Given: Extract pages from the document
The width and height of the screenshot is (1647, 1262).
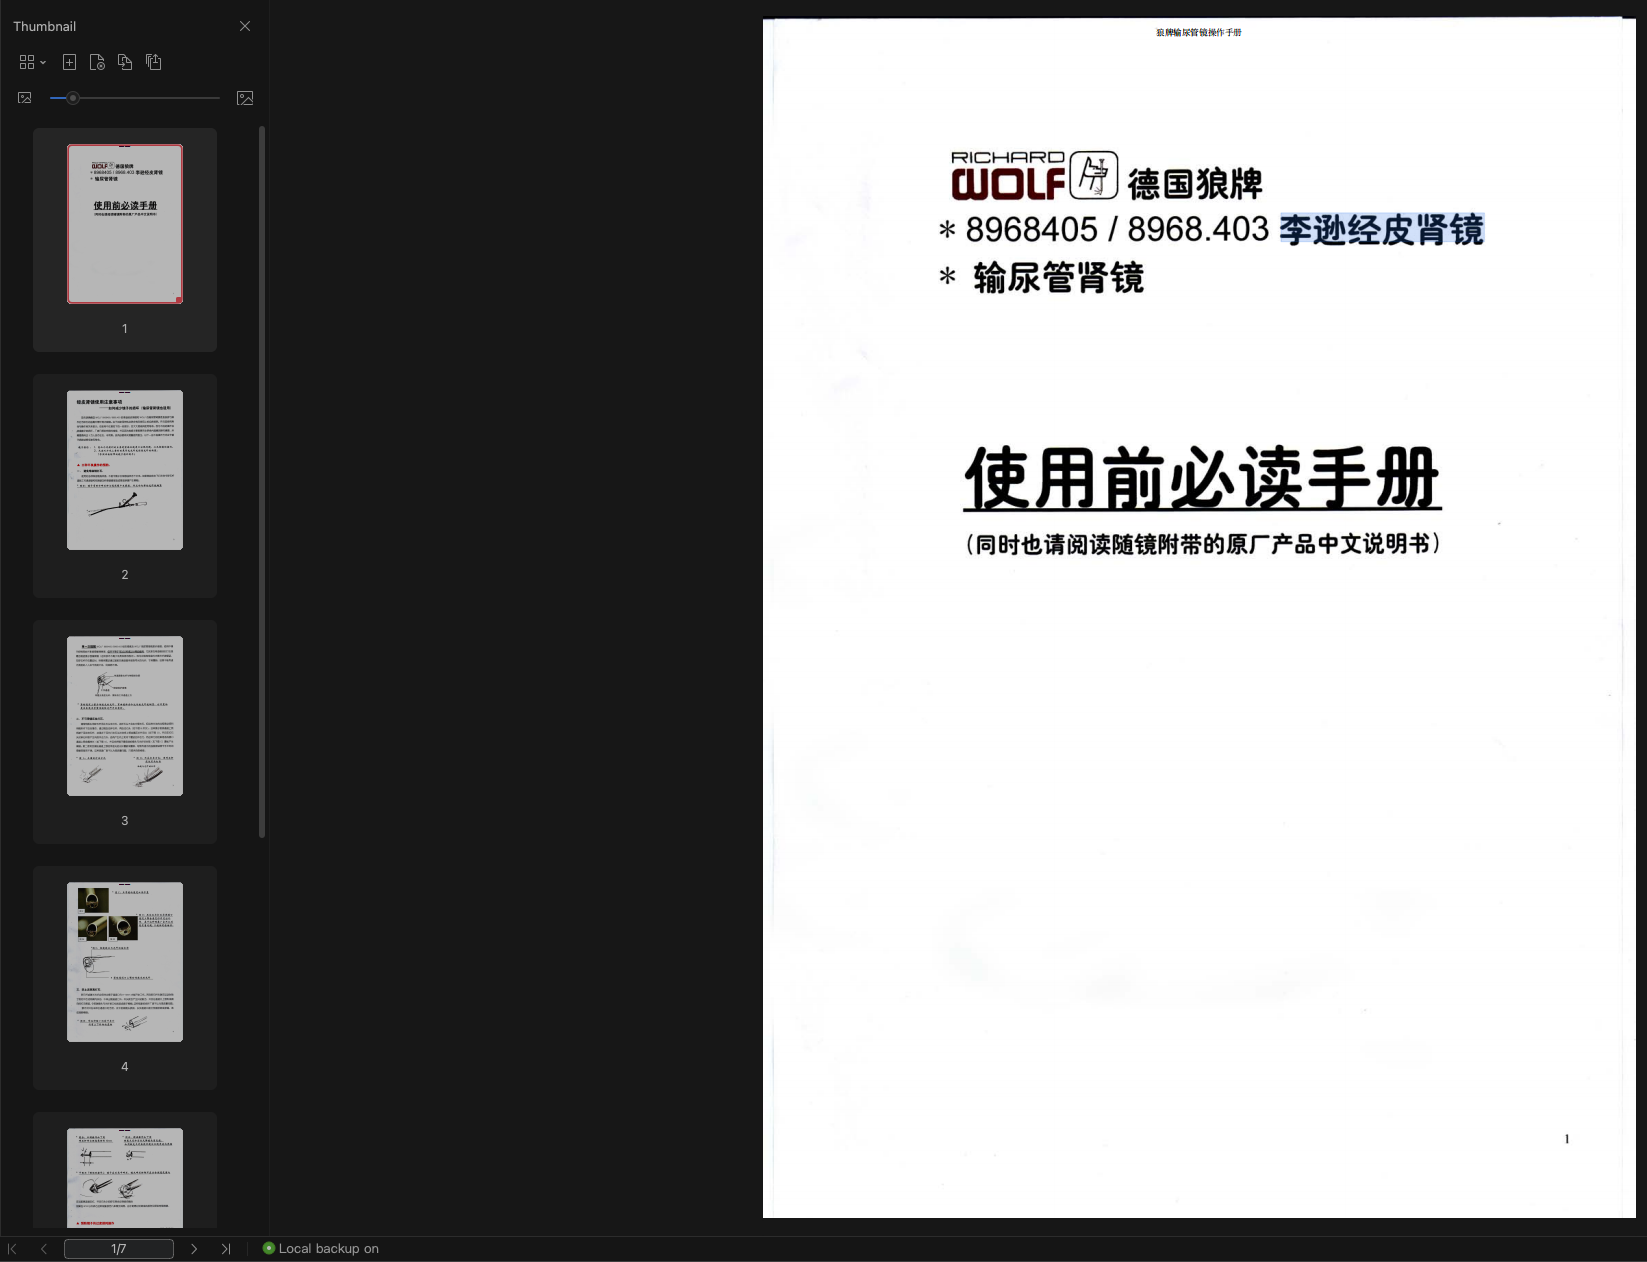Looking at the screenshot, I should click(x=153, y=61).
